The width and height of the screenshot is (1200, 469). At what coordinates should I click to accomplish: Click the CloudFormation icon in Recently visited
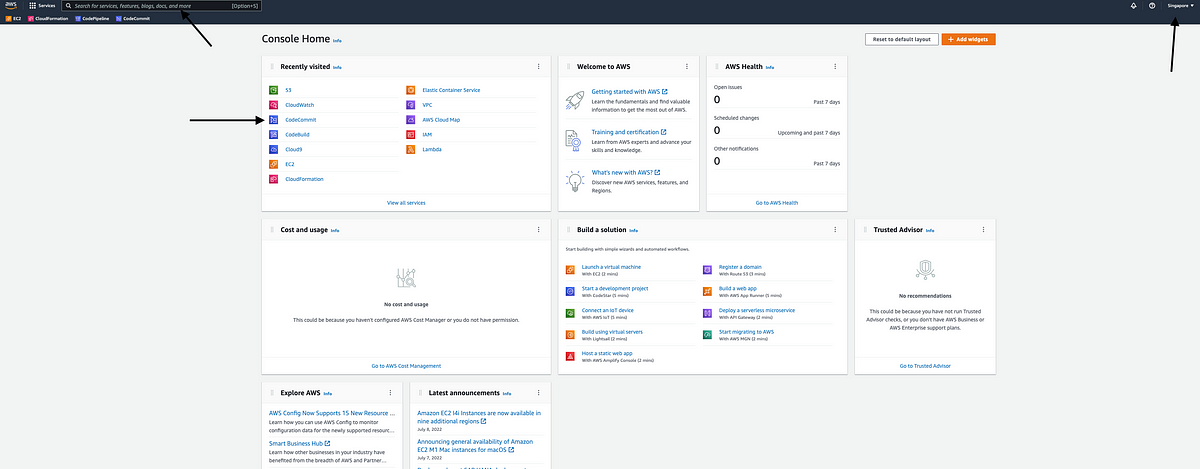coord(274,179)
